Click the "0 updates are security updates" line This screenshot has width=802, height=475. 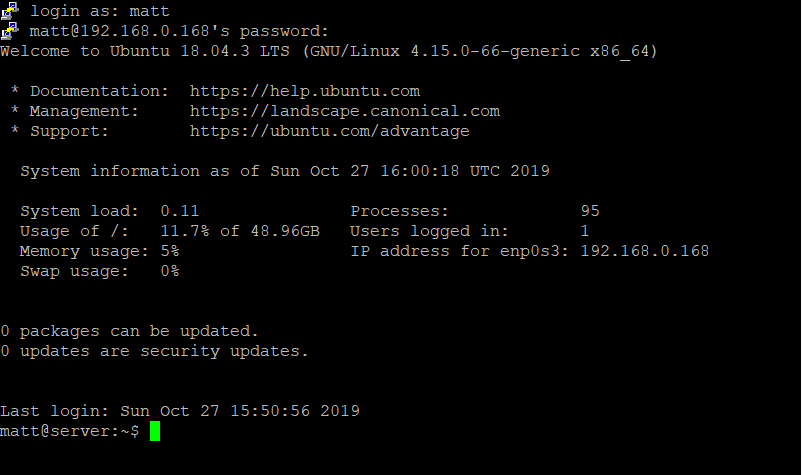click(154, 351)
